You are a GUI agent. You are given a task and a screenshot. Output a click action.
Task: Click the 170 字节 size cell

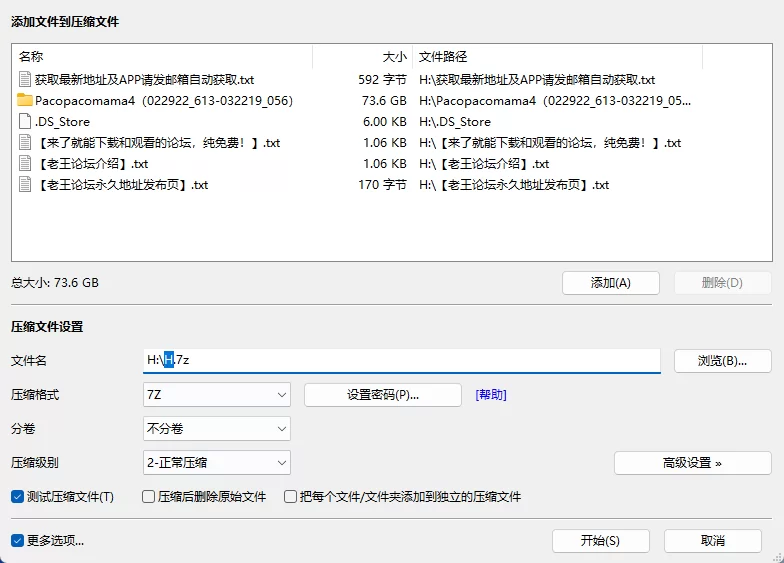[382, 185]
